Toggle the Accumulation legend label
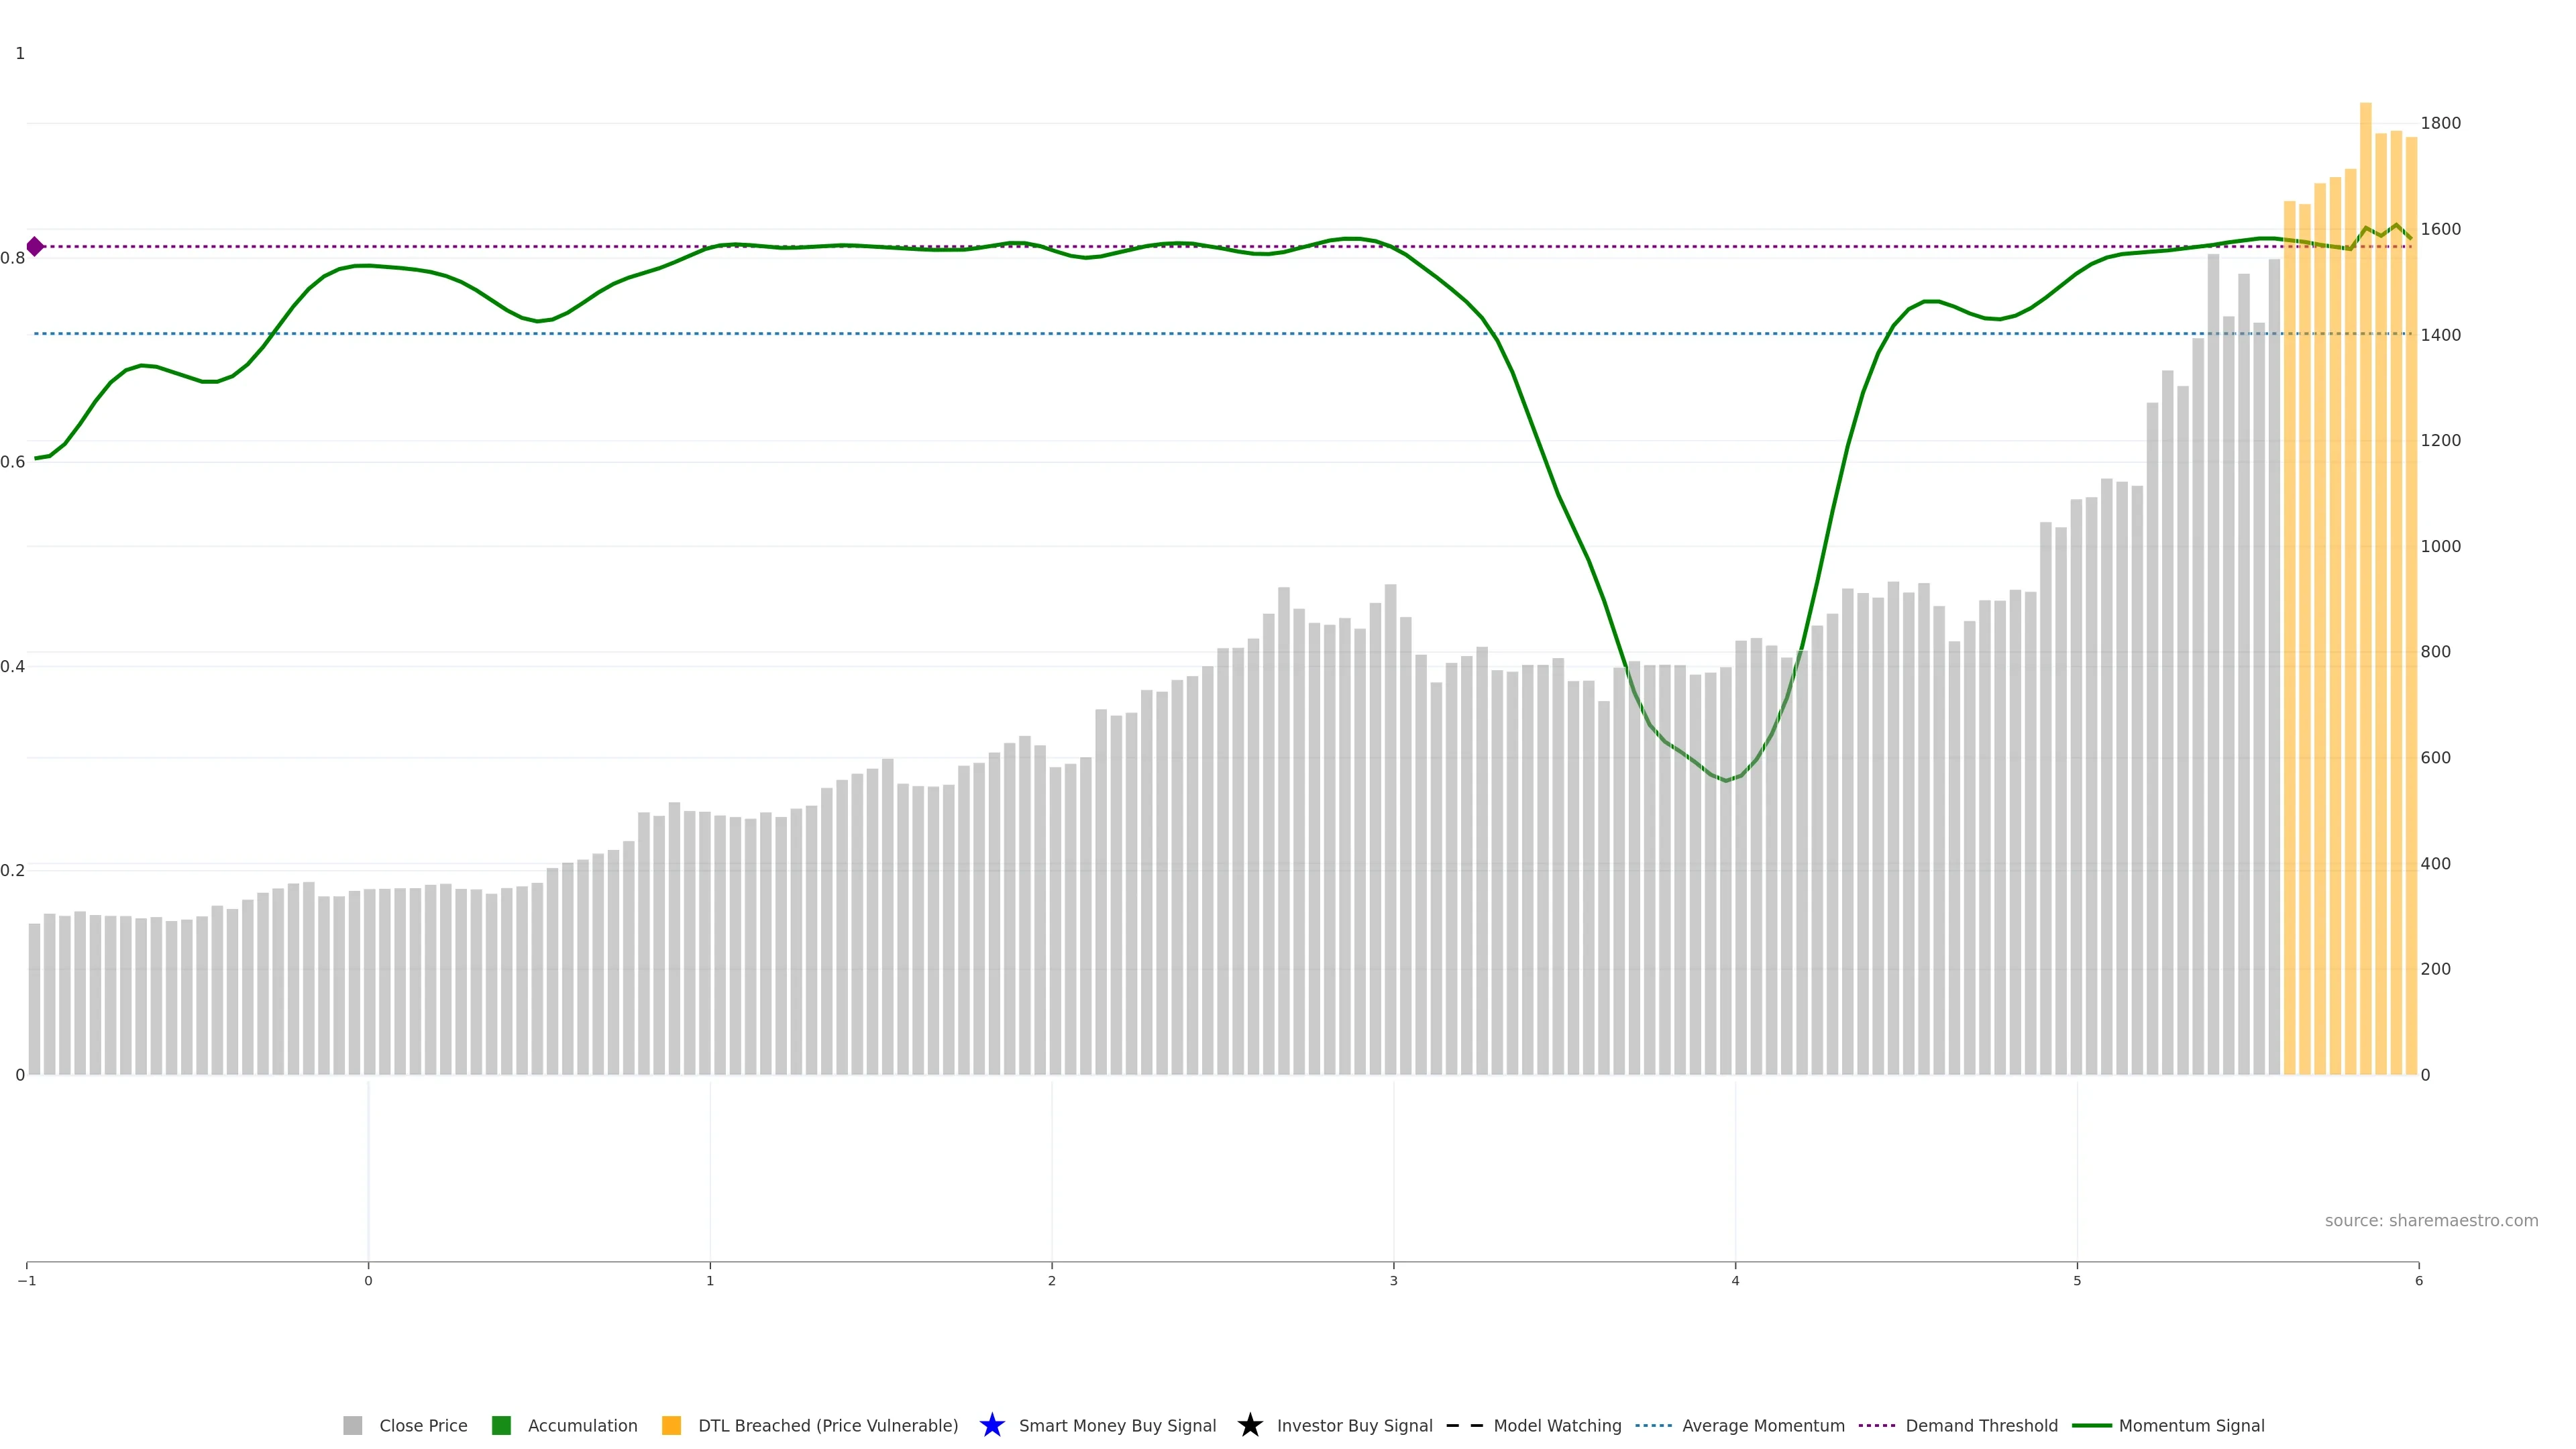The width and height of the screenshot is (2576, 1449). click(x=582, y=1426)
